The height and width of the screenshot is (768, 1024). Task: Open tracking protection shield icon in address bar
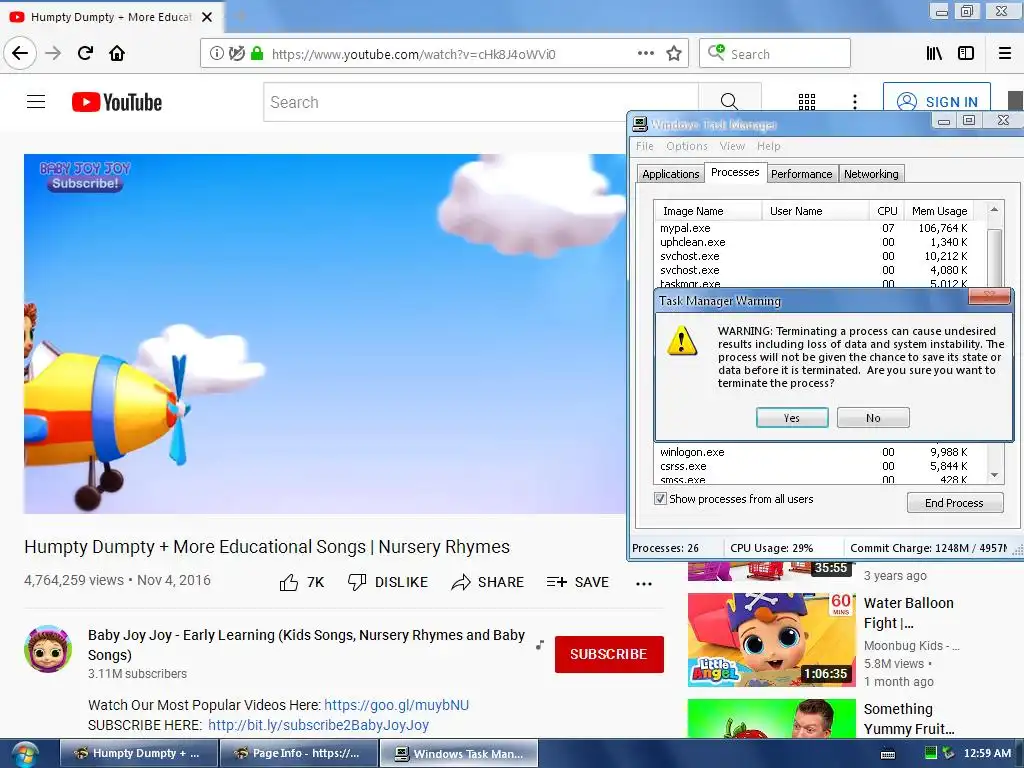(x=237, y=54)
